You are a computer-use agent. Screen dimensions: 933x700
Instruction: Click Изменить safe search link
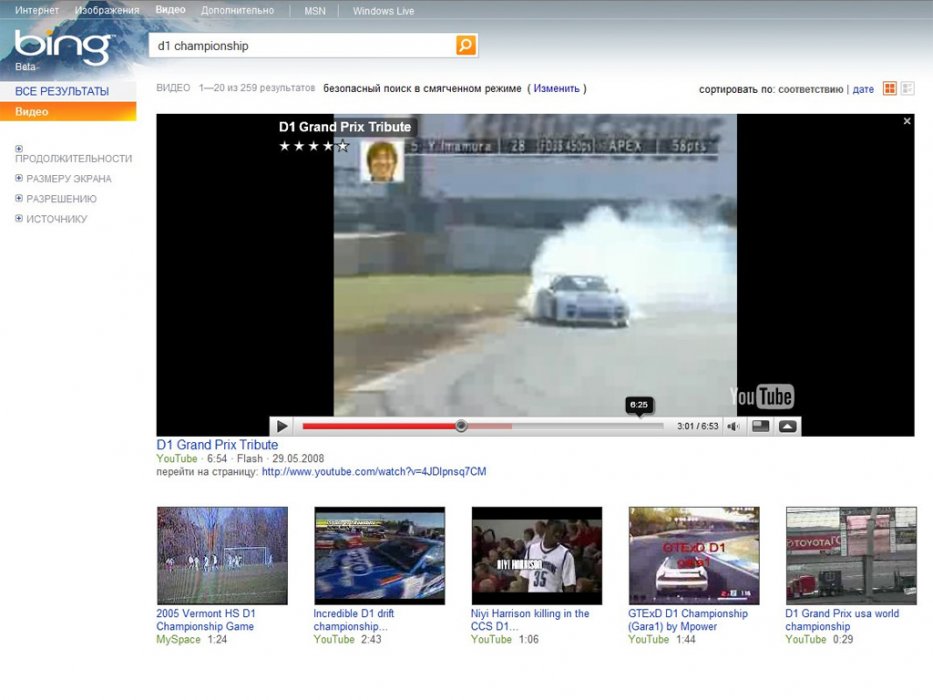click(556, 89)
